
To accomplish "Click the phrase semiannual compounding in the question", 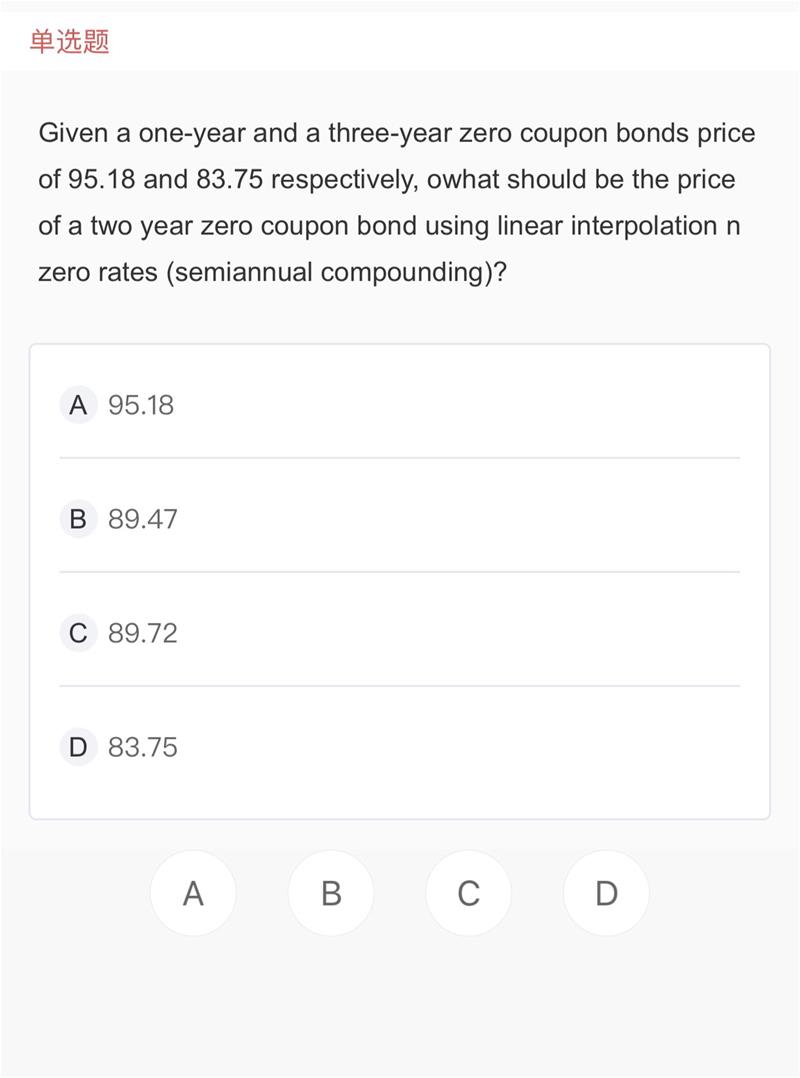I will 330,272.
